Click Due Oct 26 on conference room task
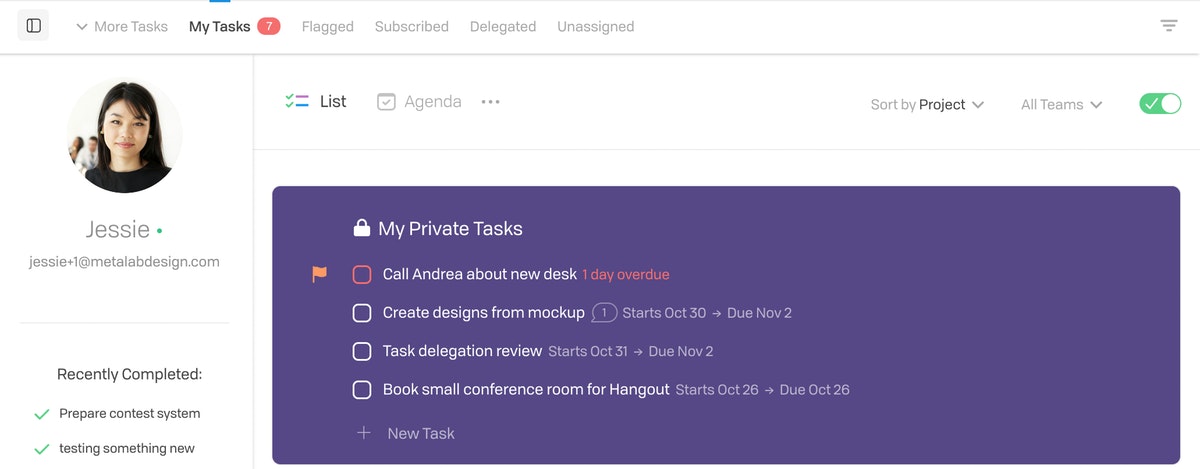The width and height of the screenshot is (1200, 469). coord(815,390)
